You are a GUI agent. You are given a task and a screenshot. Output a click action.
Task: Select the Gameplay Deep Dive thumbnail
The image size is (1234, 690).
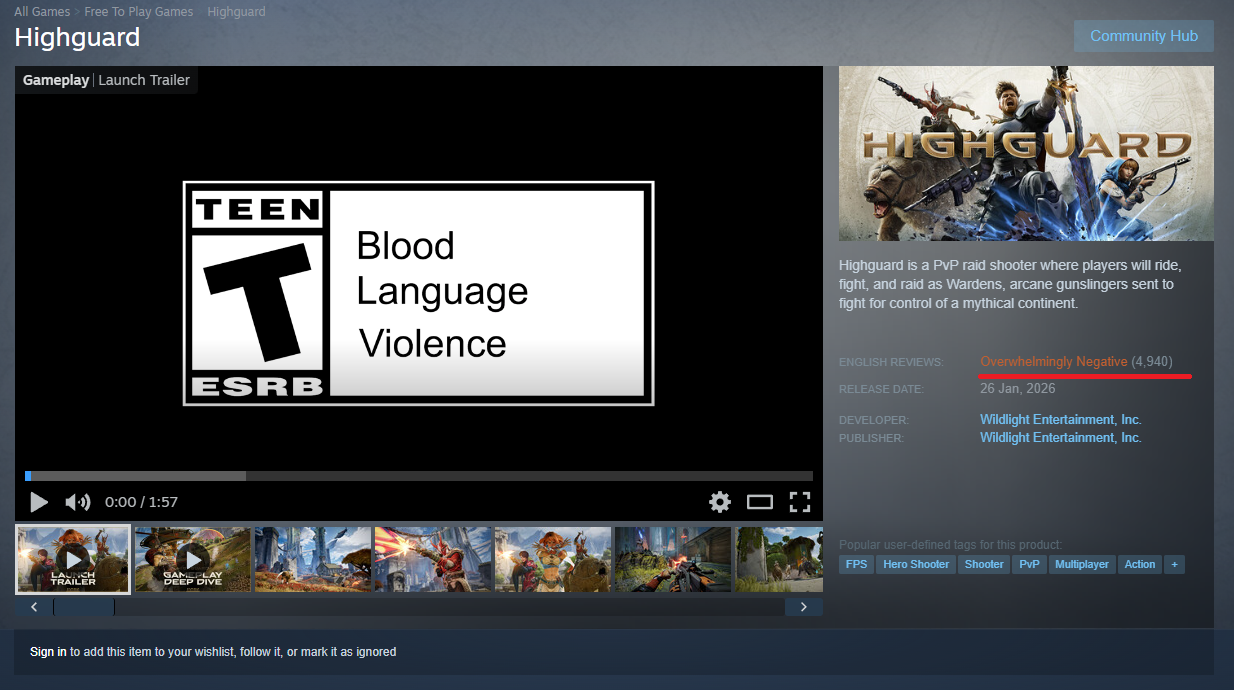[193, 559]
